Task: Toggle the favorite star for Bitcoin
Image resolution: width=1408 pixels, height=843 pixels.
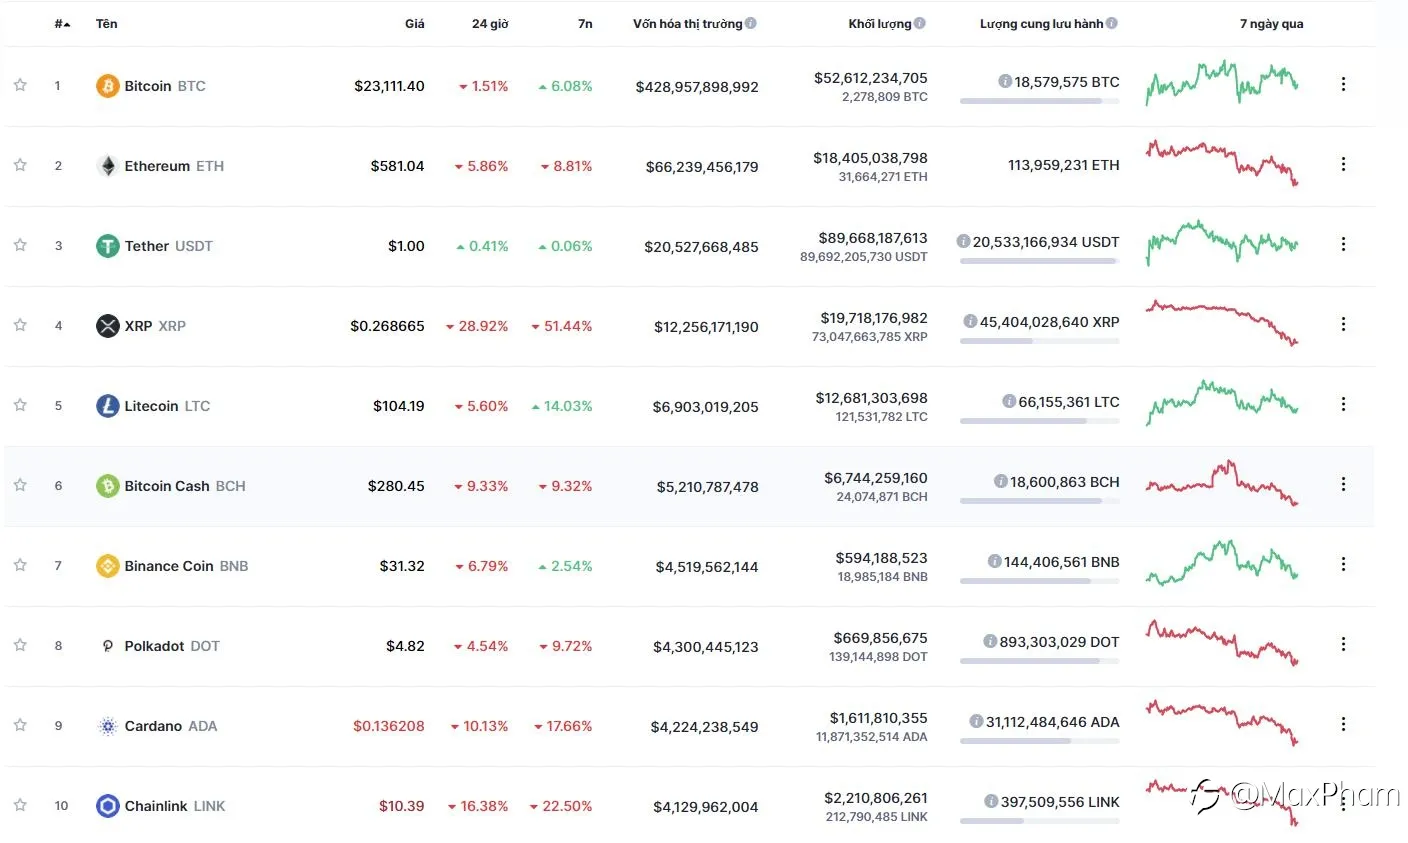Action: pos(20,85)
